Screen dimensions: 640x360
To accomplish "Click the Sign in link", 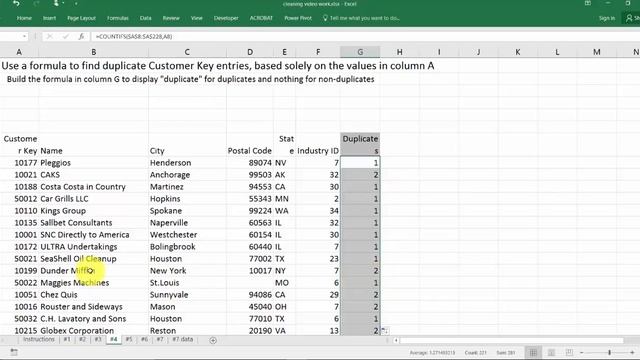I will 607,18.
